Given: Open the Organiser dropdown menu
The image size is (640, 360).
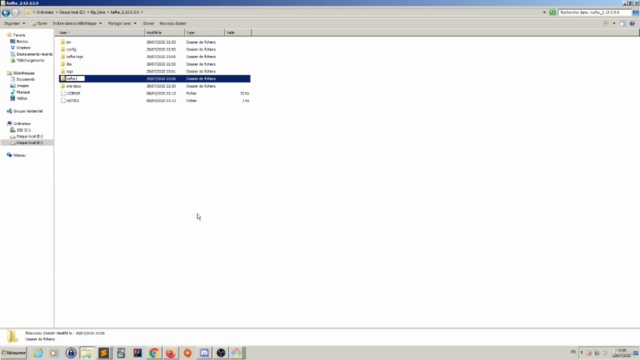Looking at the screenshot, I should (x=15, y=24).
